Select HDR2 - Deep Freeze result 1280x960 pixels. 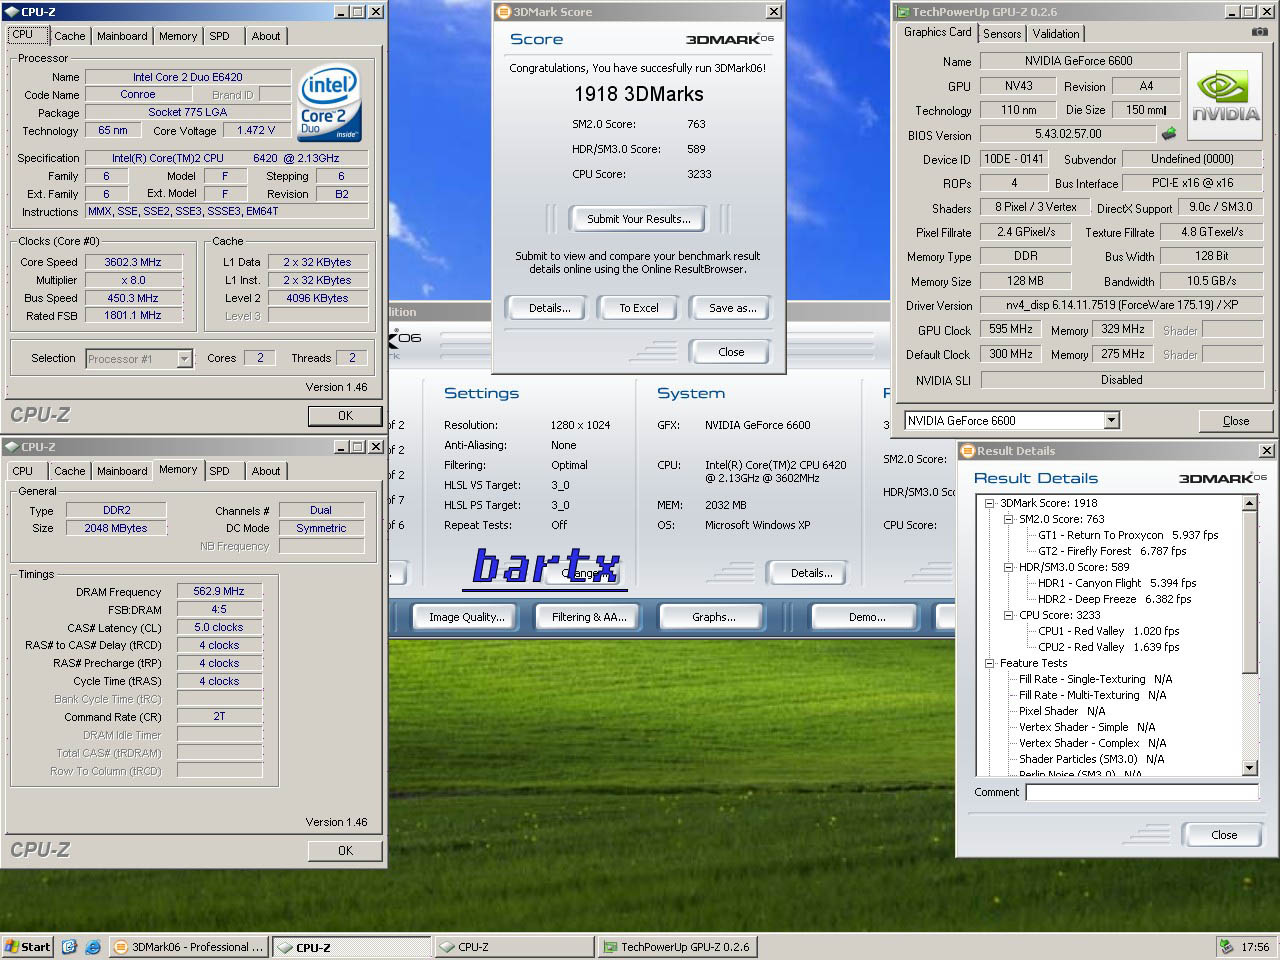(1114, 599)
